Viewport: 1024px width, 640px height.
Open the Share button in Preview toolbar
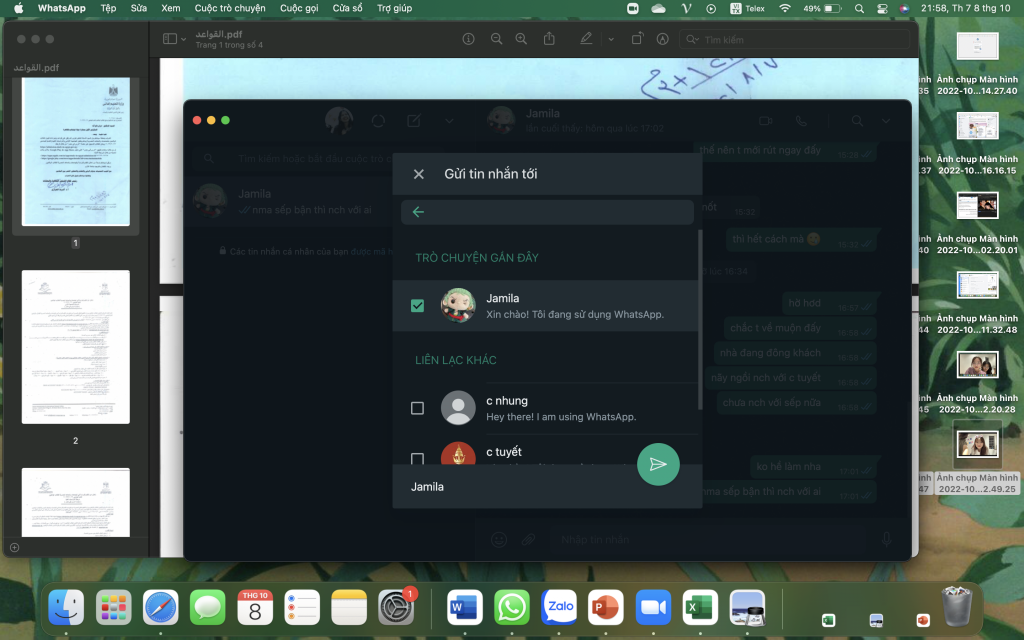[x=549, y=39]
